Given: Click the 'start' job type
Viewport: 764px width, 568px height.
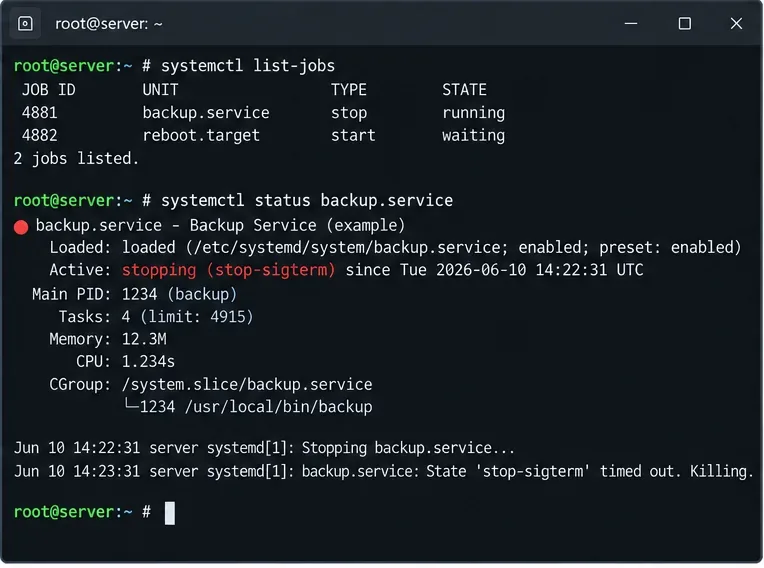Looking at the screenshot, I should [x=353, y=135].
